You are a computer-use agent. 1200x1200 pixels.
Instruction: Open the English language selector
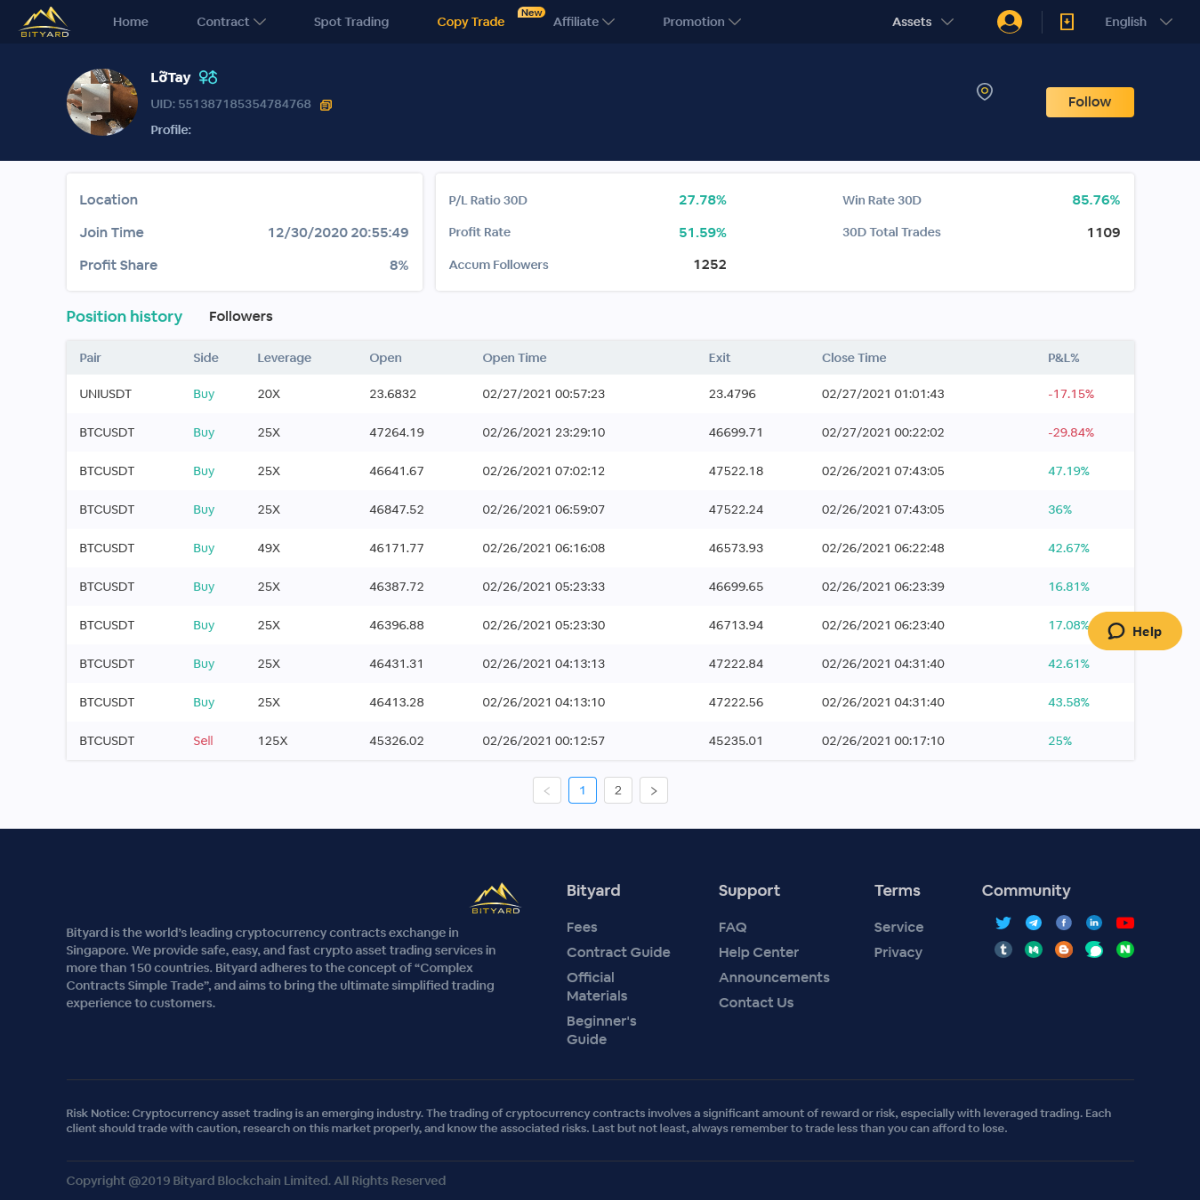[1138, 21]
